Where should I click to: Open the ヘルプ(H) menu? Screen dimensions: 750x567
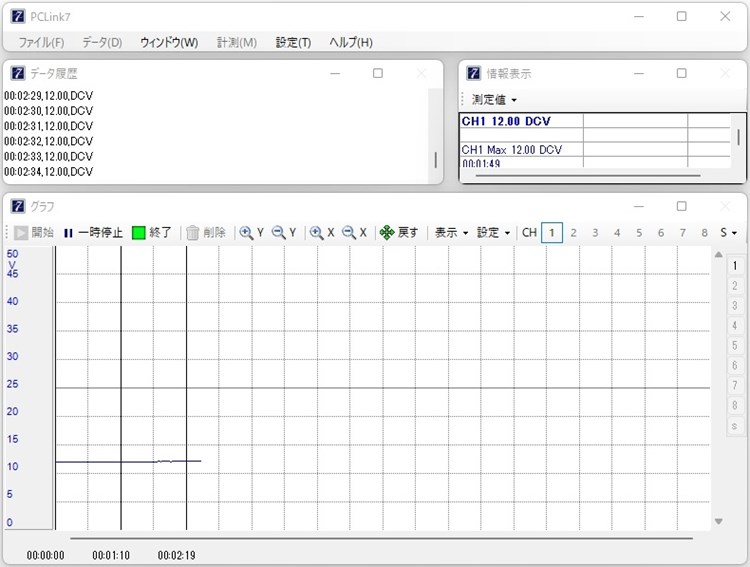351,42
